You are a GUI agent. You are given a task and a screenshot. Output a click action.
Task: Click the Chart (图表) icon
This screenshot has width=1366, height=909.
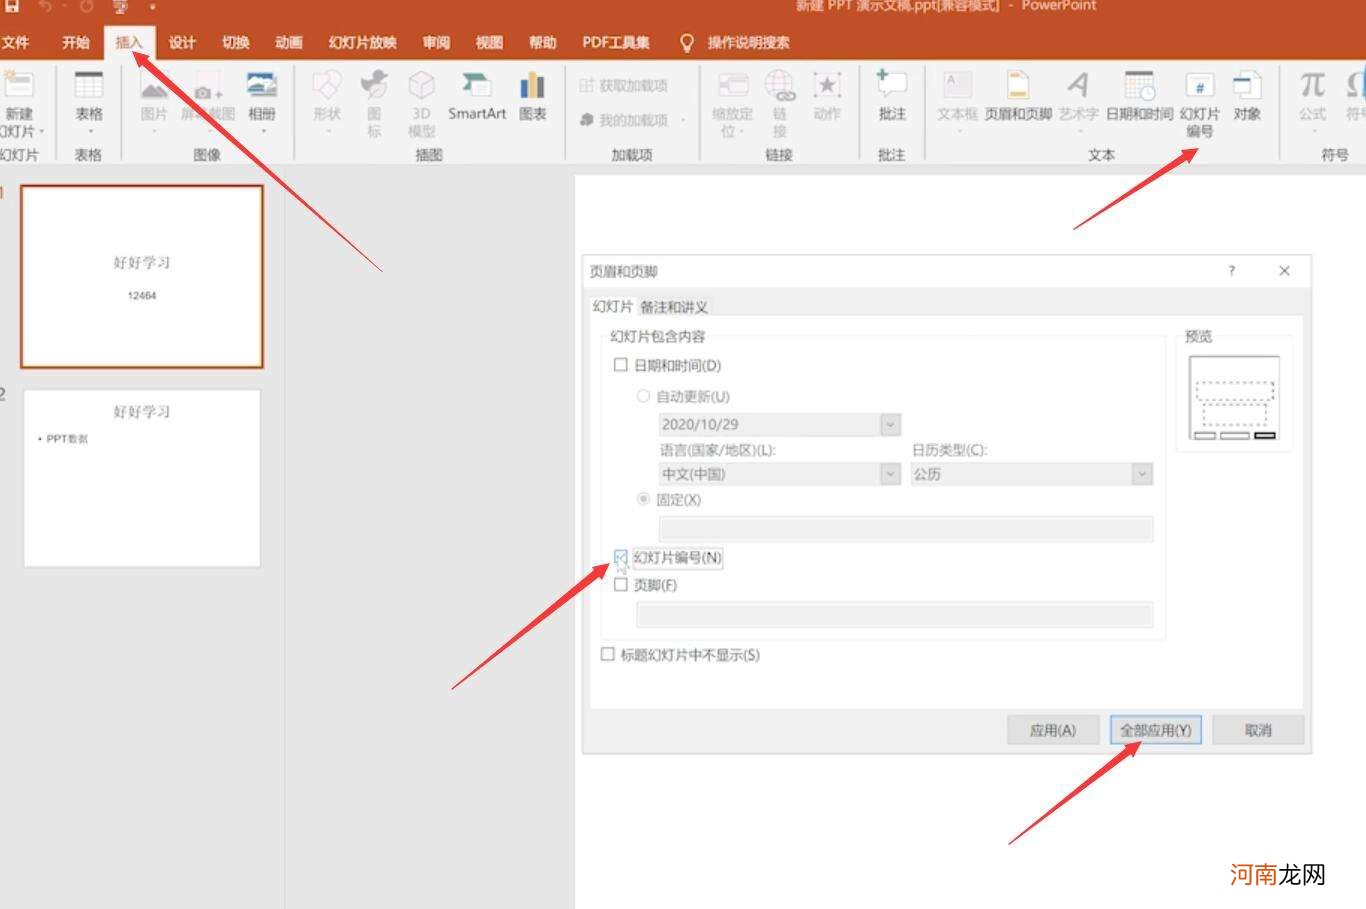533,86
